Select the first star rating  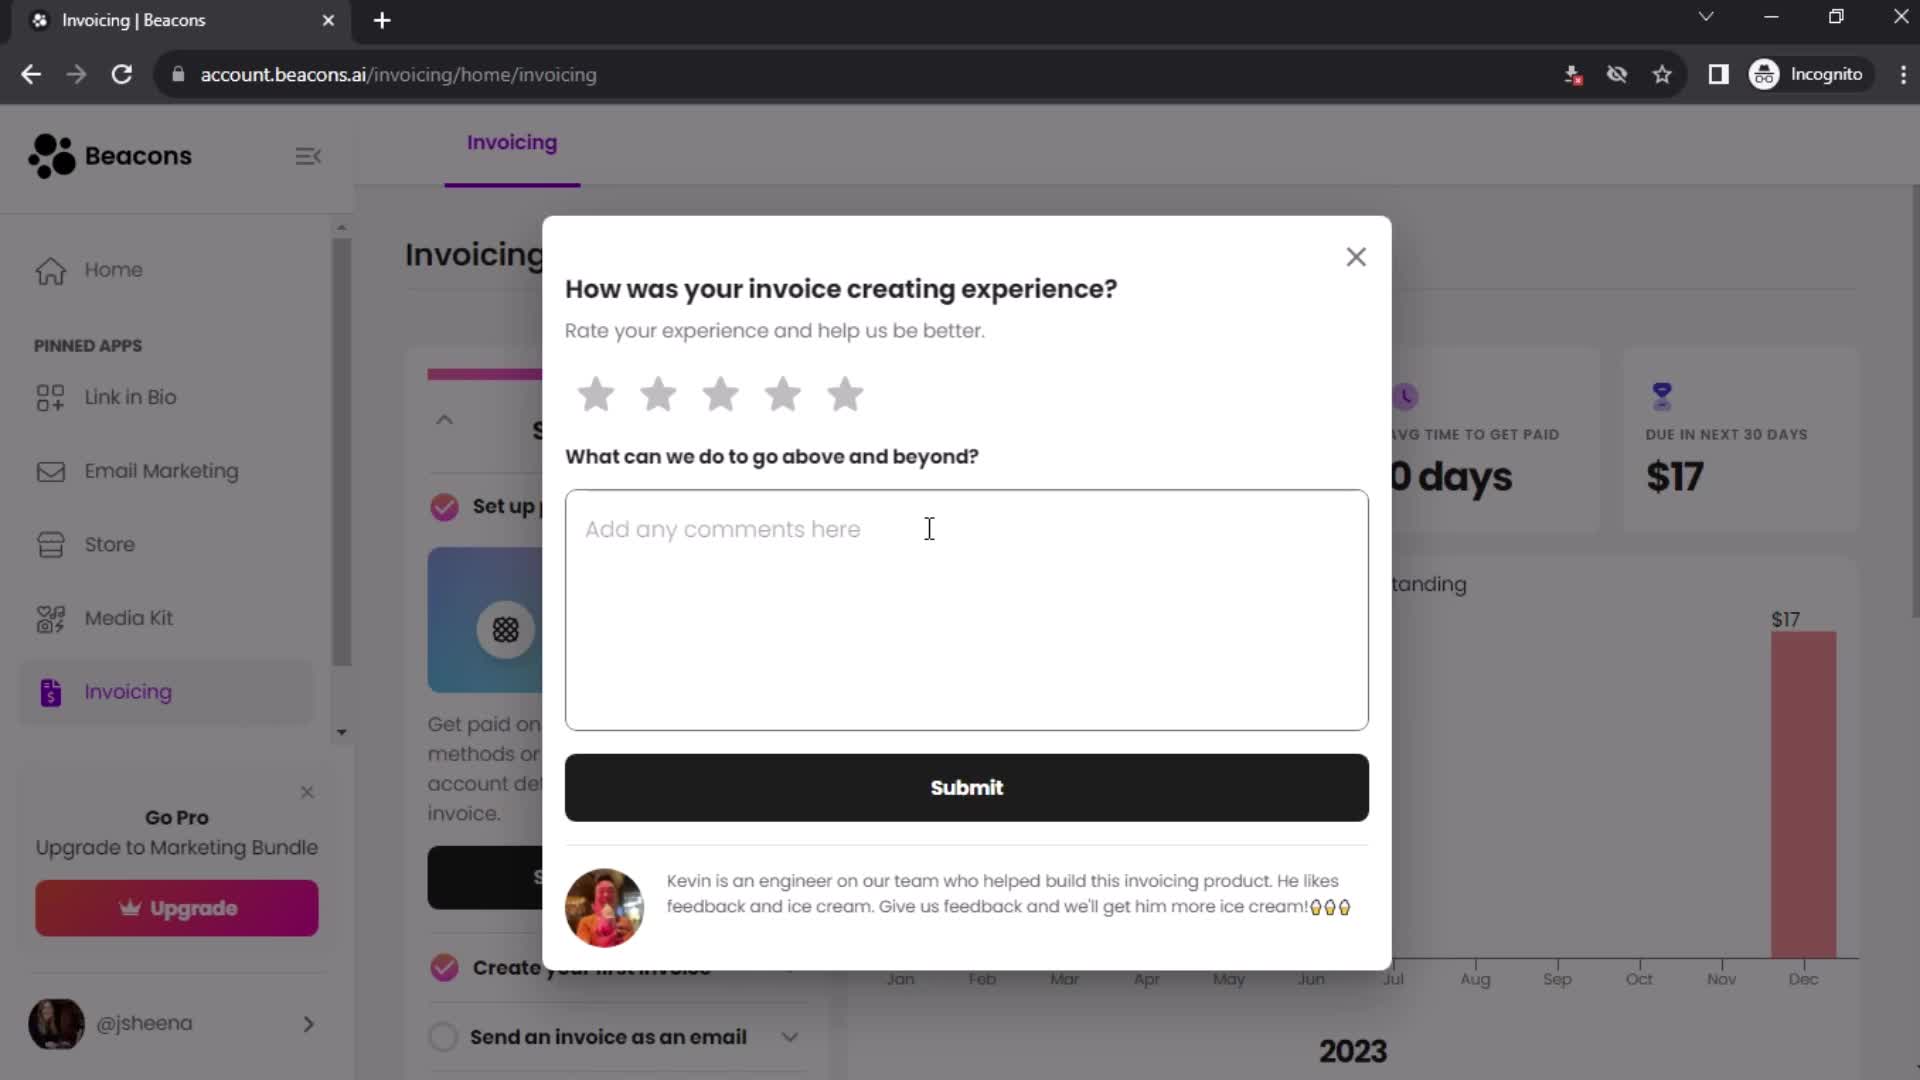pos(596,394)
